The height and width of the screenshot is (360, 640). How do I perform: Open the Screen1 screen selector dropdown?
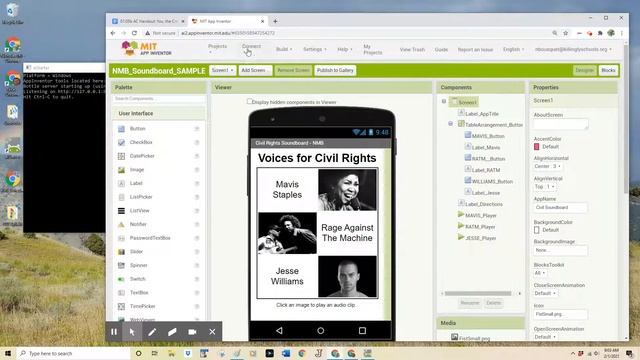click(x=222, y=71)
